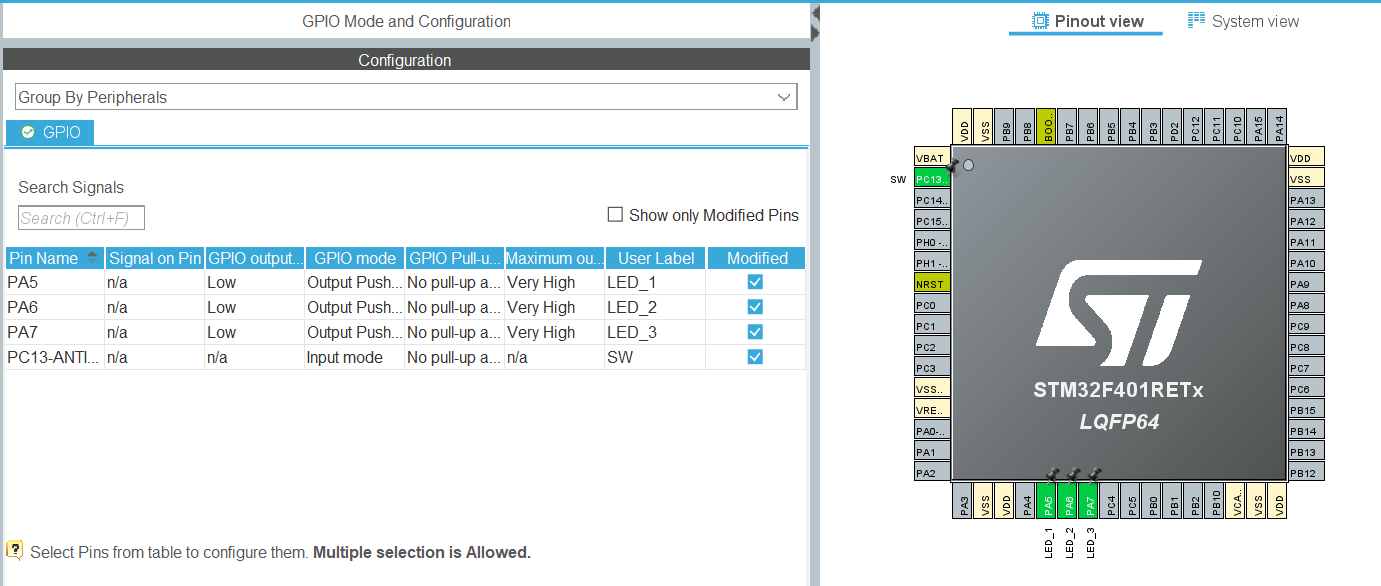The height and width of the screenshot is (586, 1381).
Task: Click the User Label column header
Action: pos(656,258)
